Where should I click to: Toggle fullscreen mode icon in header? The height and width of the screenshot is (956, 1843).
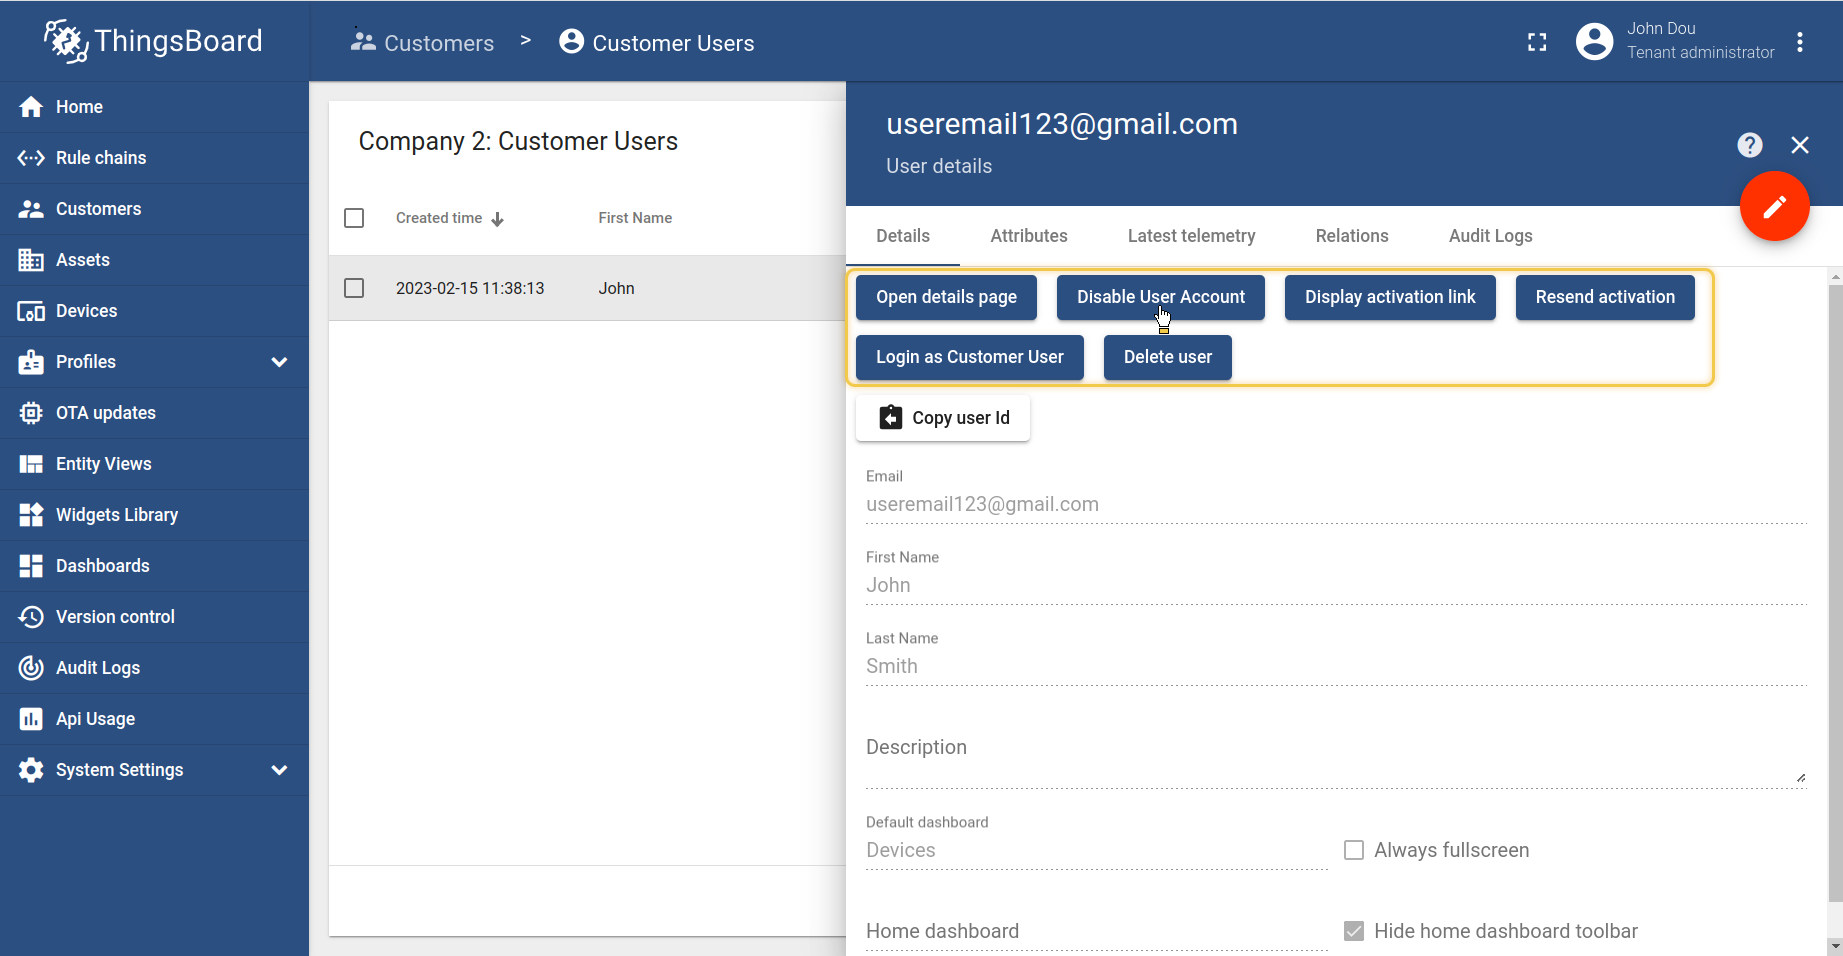point(1537,42)
